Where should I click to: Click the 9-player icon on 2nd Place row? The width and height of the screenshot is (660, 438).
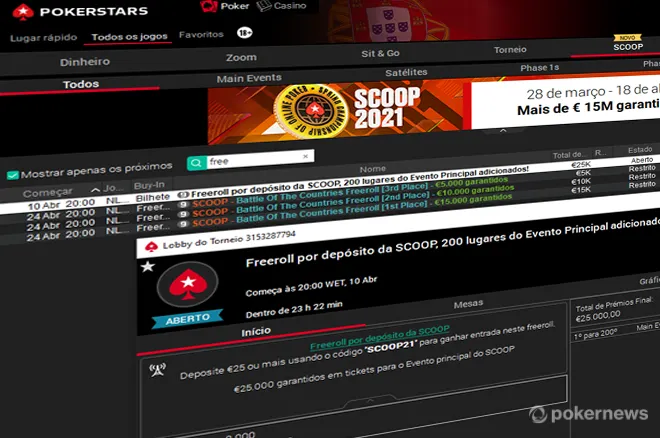point(183,214)
